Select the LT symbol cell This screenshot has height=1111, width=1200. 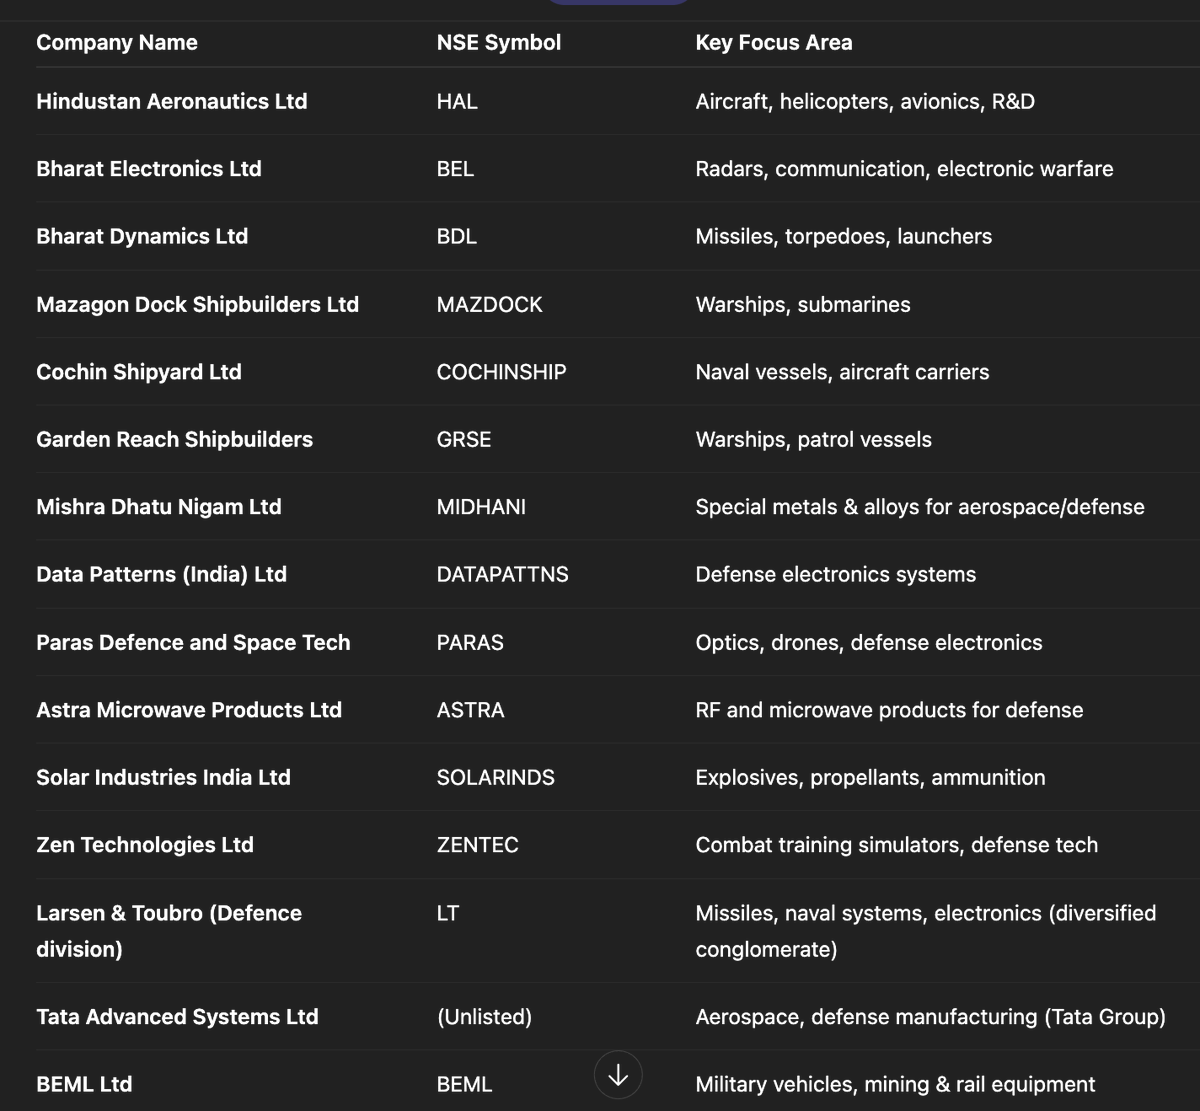point(448,913)
